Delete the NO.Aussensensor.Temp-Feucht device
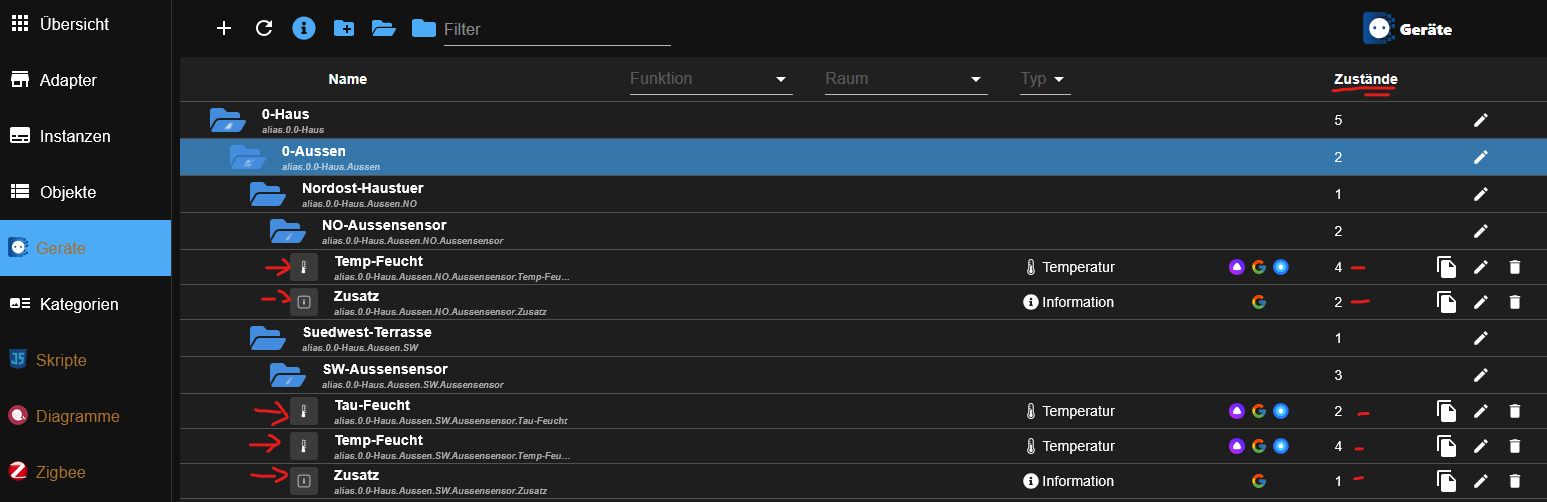The width and height of the screenshot is (1547, 502). (1515, 267)
